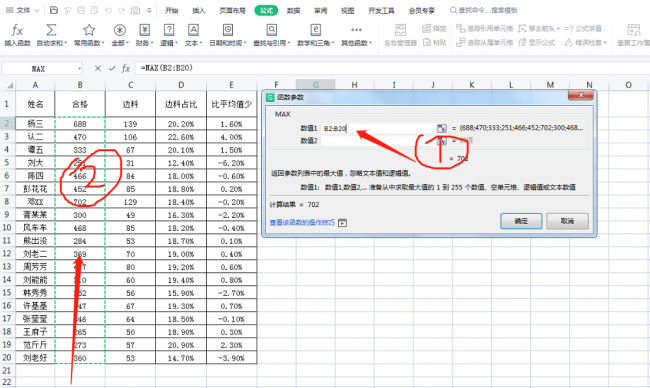
Task: Open the Lookup and Reference (查找与引用) icon
Action: [272, 30]
